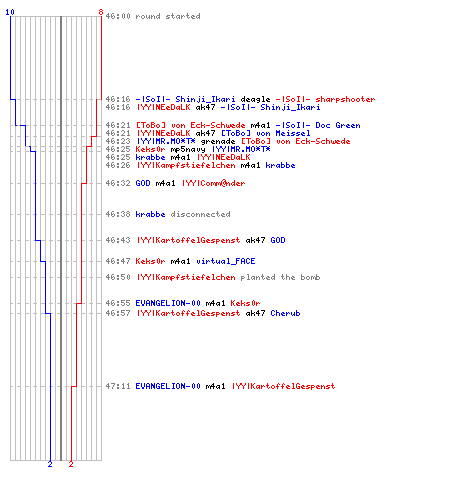Select EVANGELION-00 at 46:55

(x=168, y=303)
